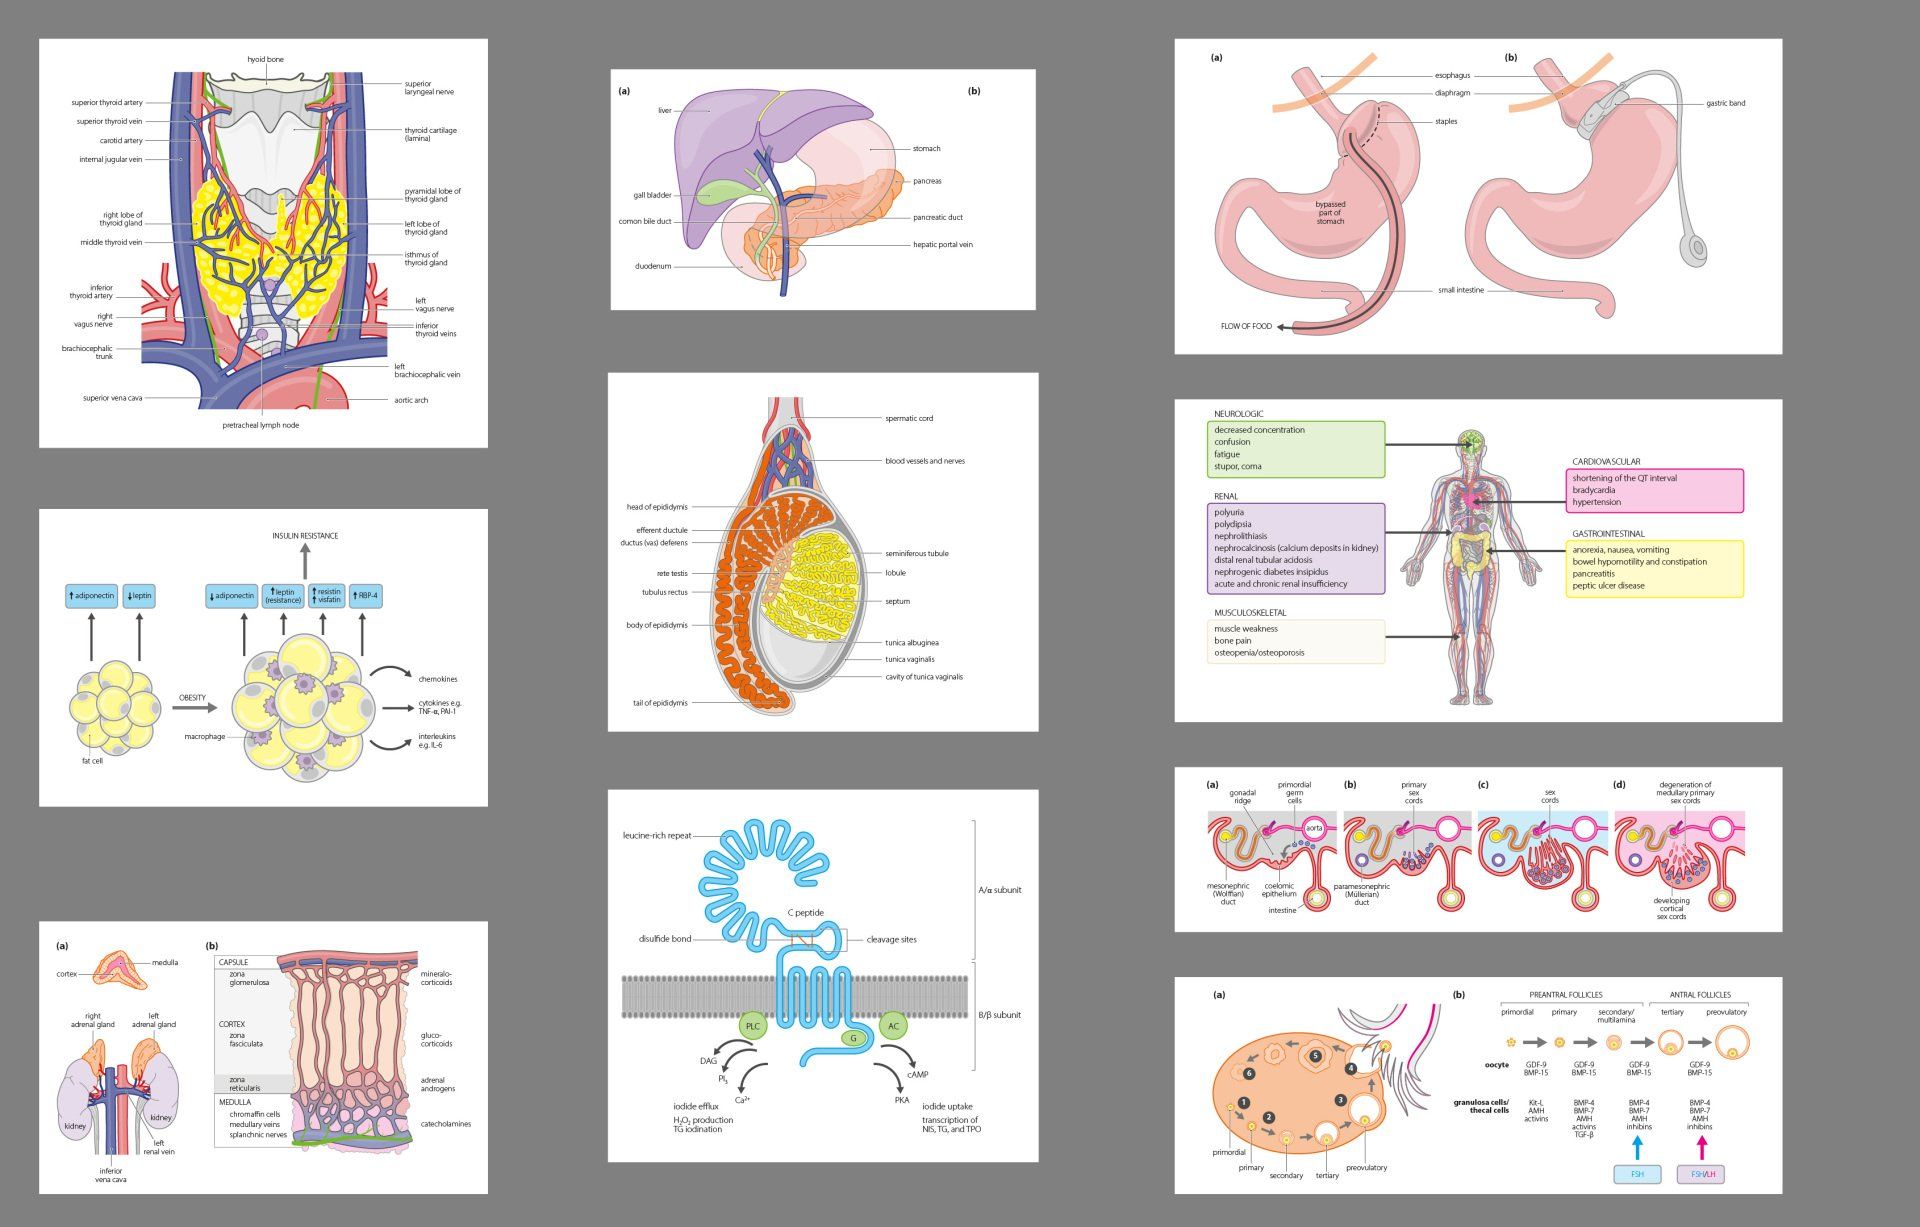1920x1227 pixels.
Task: Click the green AC circle
Action: tap(893, 1026)
